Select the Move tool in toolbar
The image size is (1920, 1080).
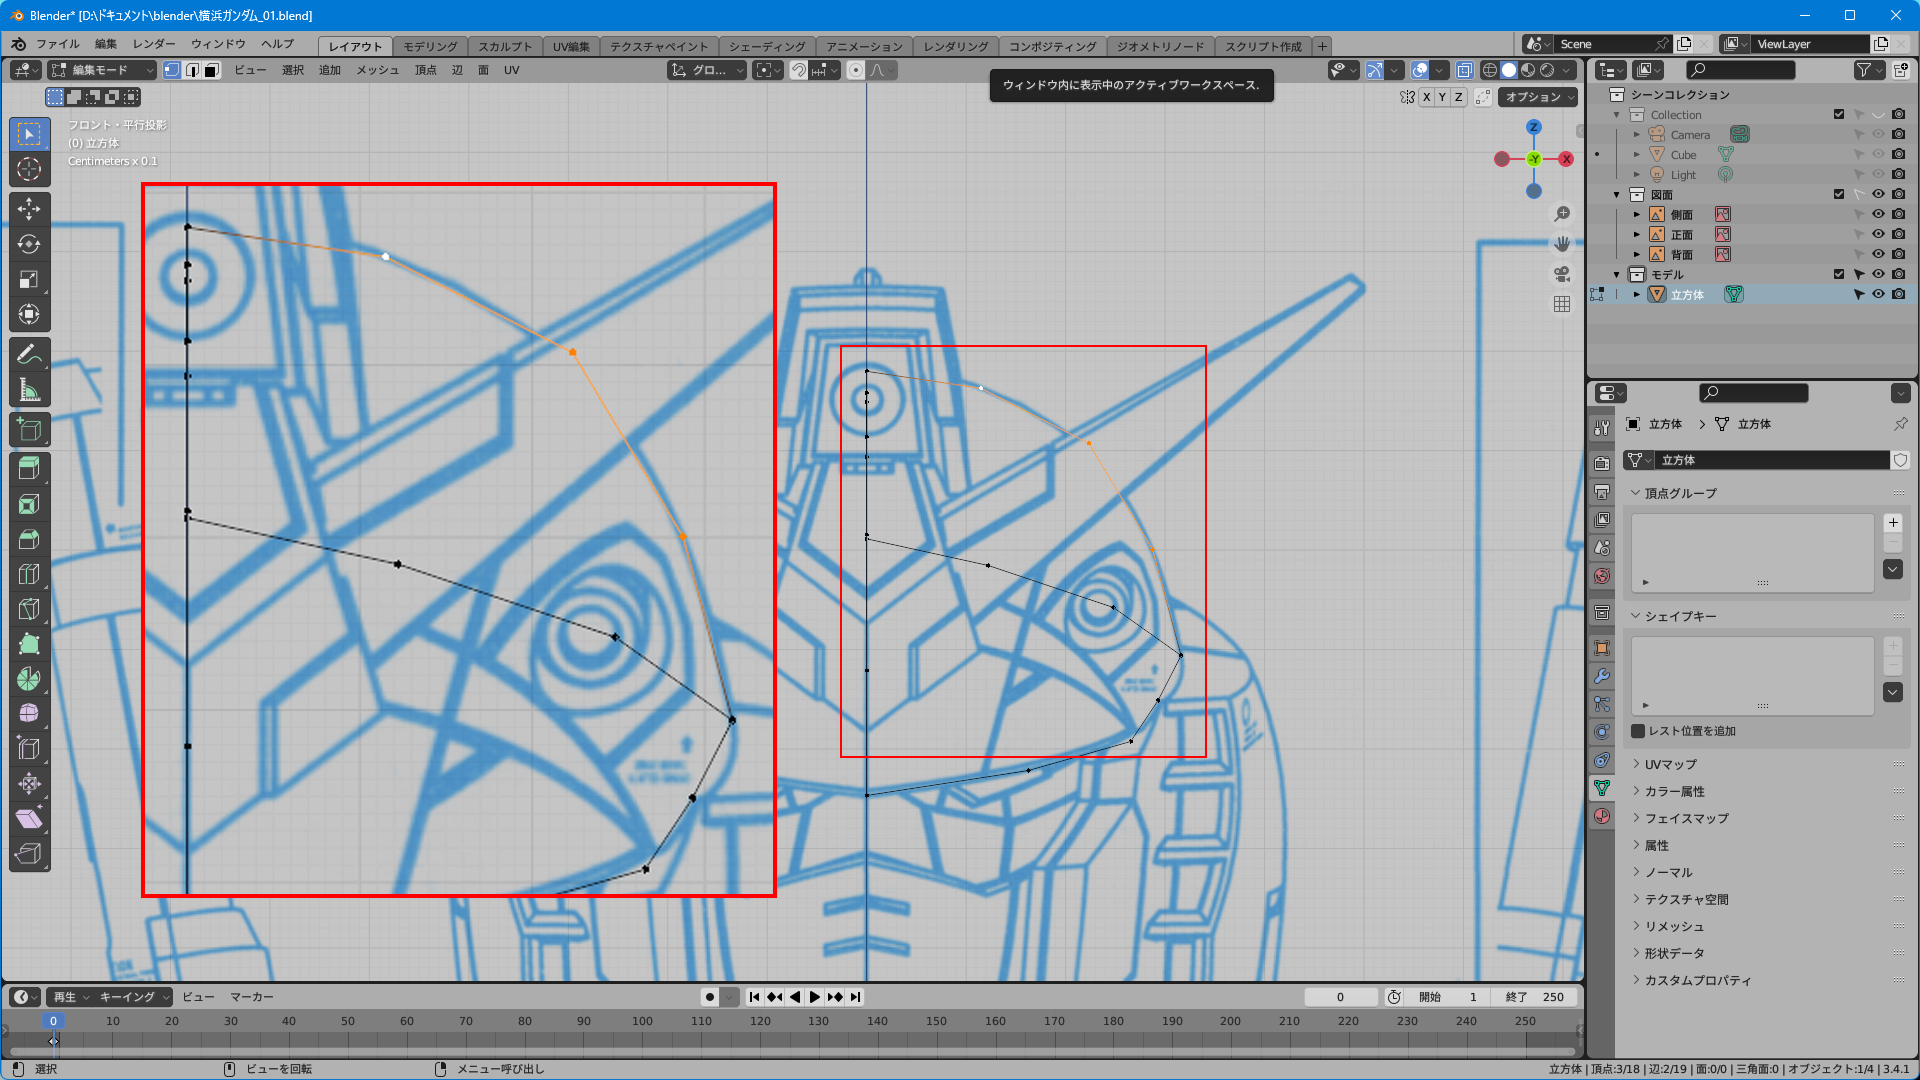coord(29,209)
